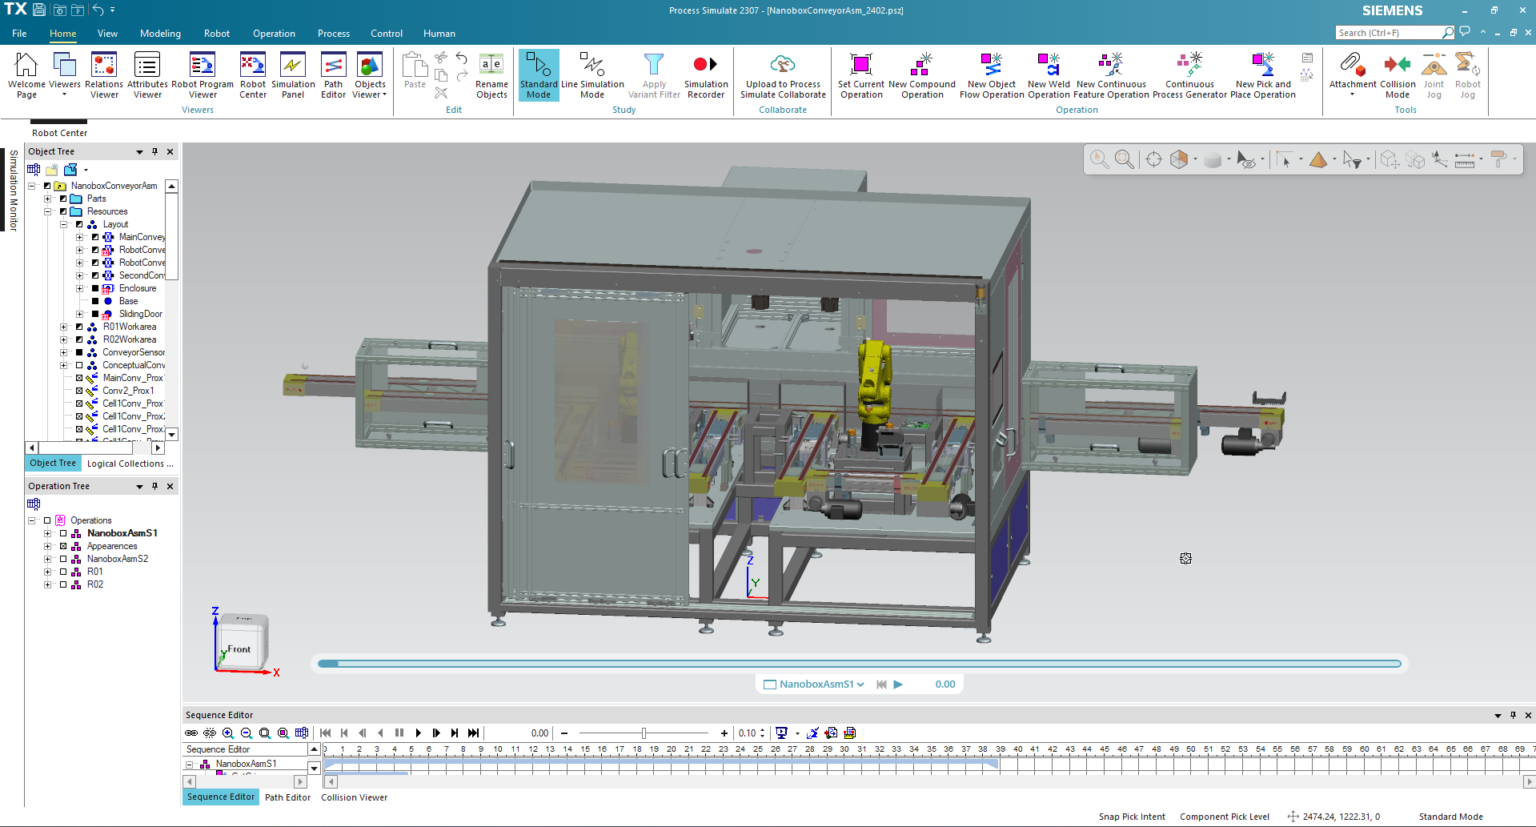This screenshot has height=827, width=1536.
Task: Open the Path Editor from Viewers group
Action: 333,75
